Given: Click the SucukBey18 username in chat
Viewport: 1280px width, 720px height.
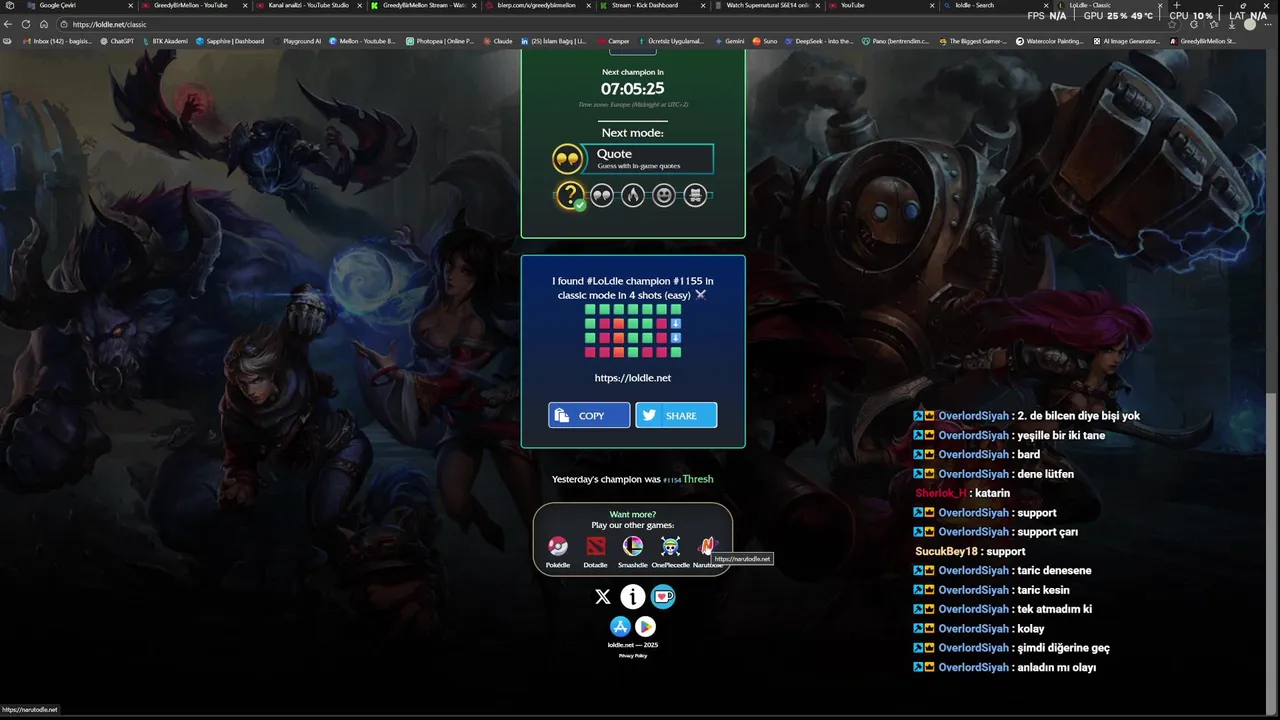Looking at the screenshot, I should (x=946, y=551).
